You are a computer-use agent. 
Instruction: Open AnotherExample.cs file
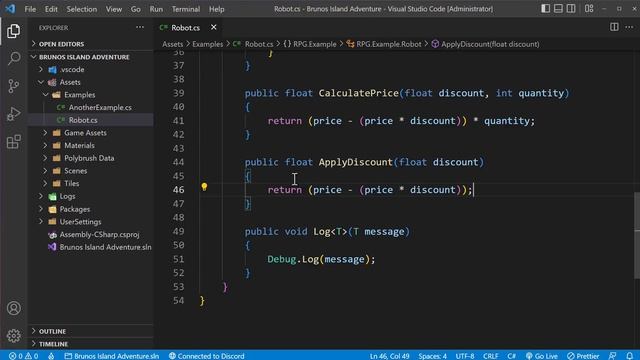pyautogui.click(x=91, y=107)
